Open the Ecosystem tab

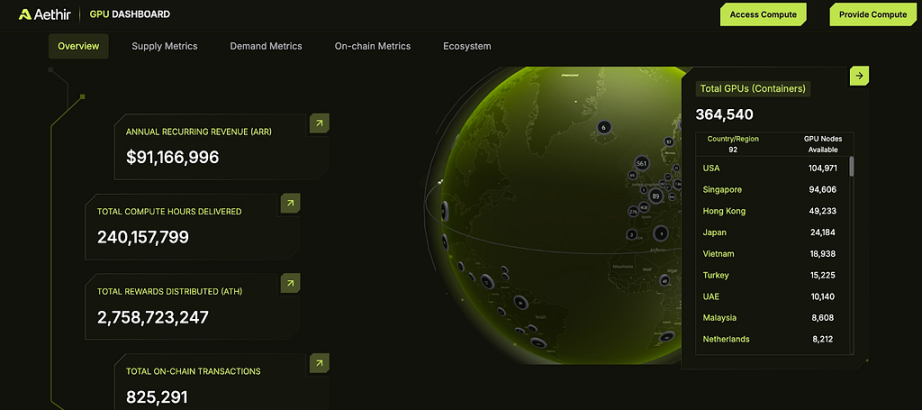tap(467, 46)
